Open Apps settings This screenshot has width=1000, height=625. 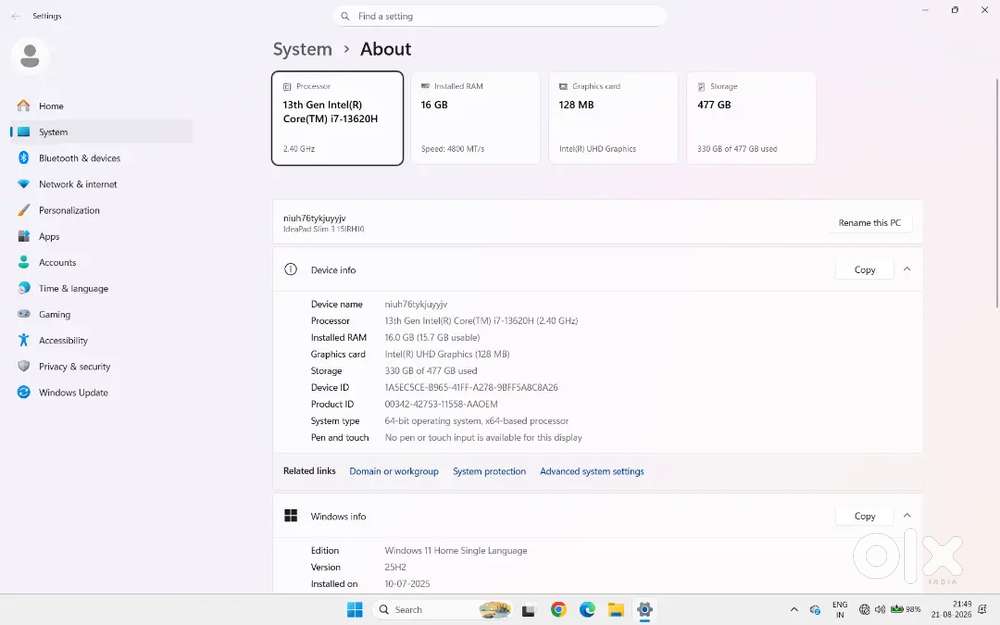pos(101,237)
